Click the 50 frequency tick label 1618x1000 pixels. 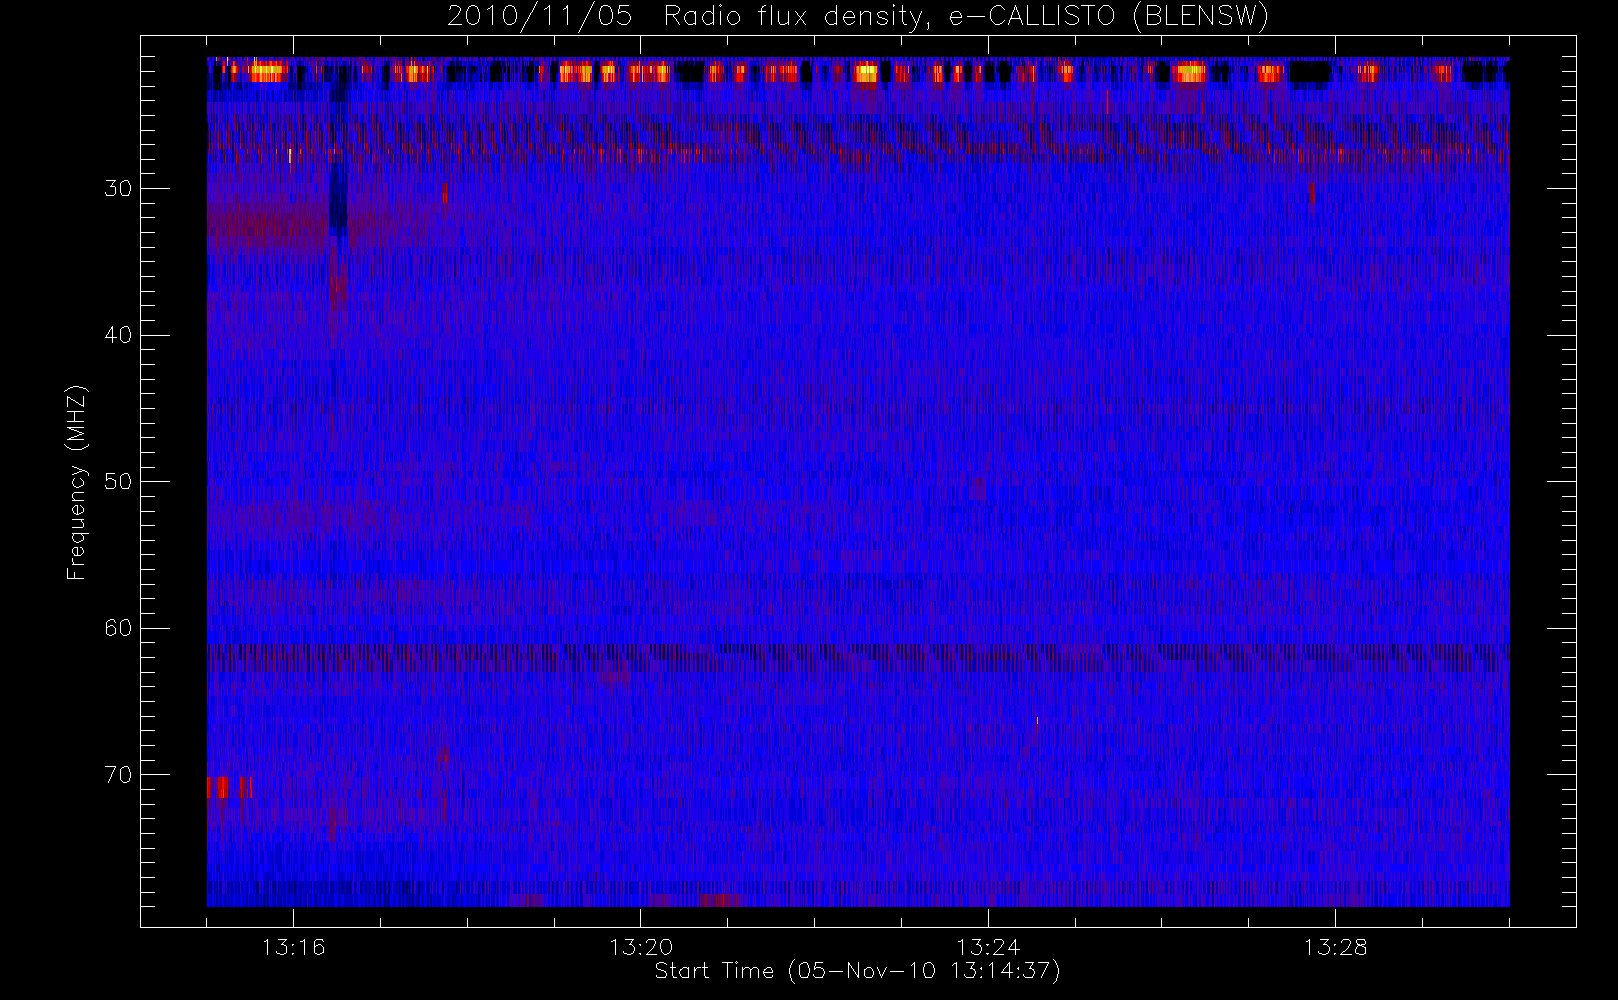click(x=118, y=481)
